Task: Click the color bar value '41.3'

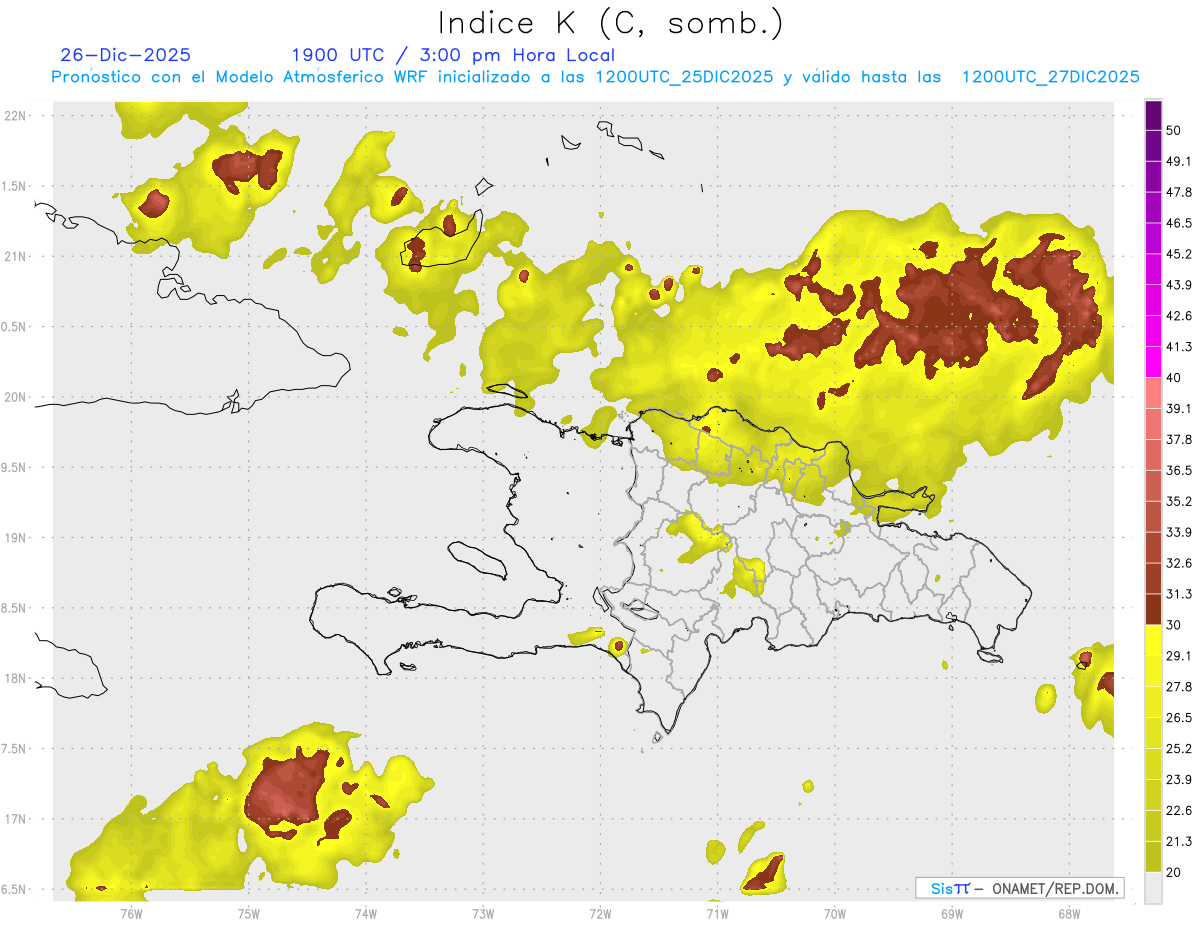Action: [1180, 347]
